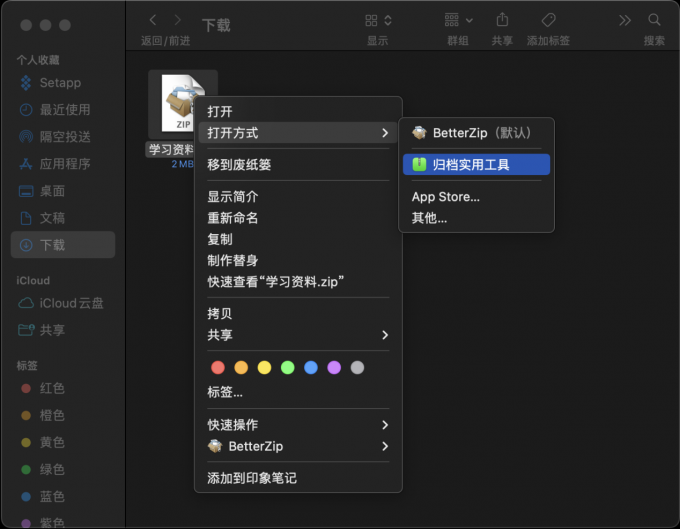Open the iCloud 共享 folder in sidebar

click(63, 330)
